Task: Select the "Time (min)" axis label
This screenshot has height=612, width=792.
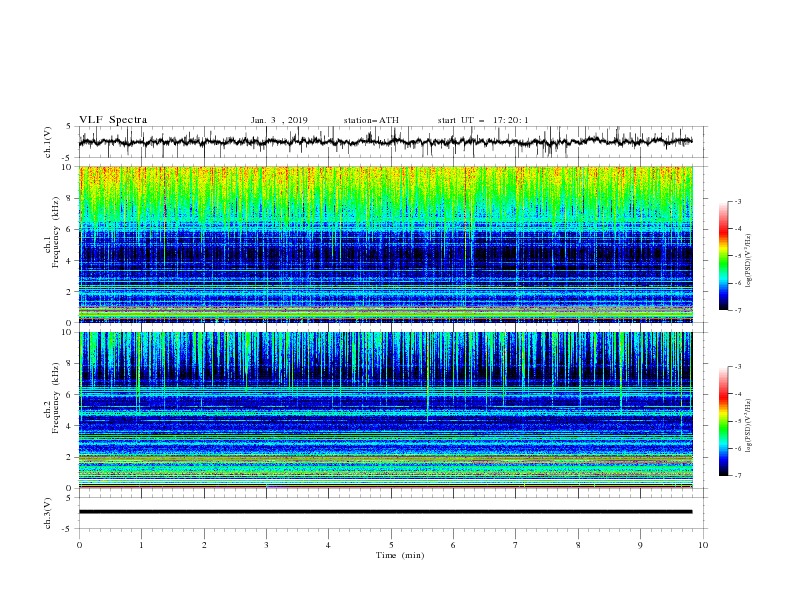Action: coord(400,555)
